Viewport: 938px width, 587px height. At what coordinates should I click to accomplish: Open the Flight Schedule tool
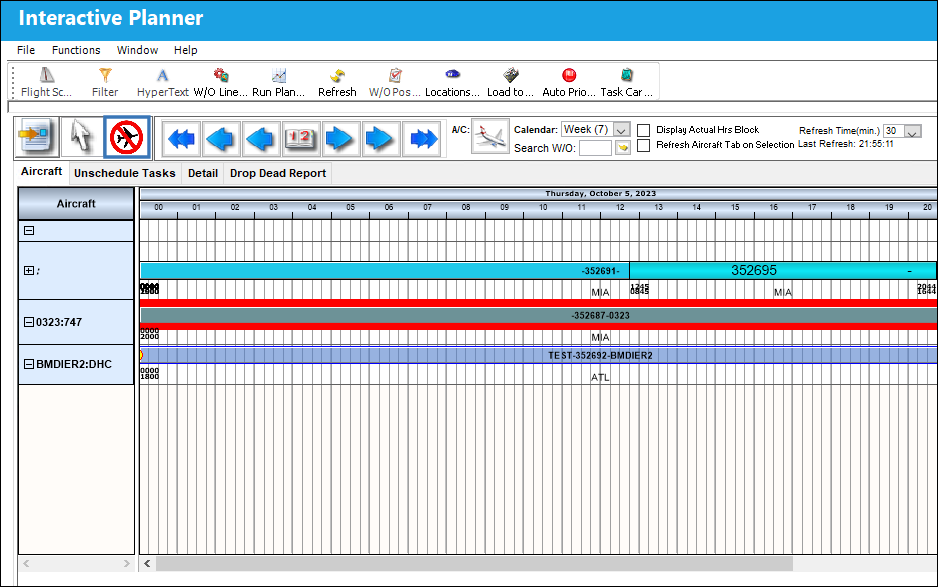coord(46,82)
